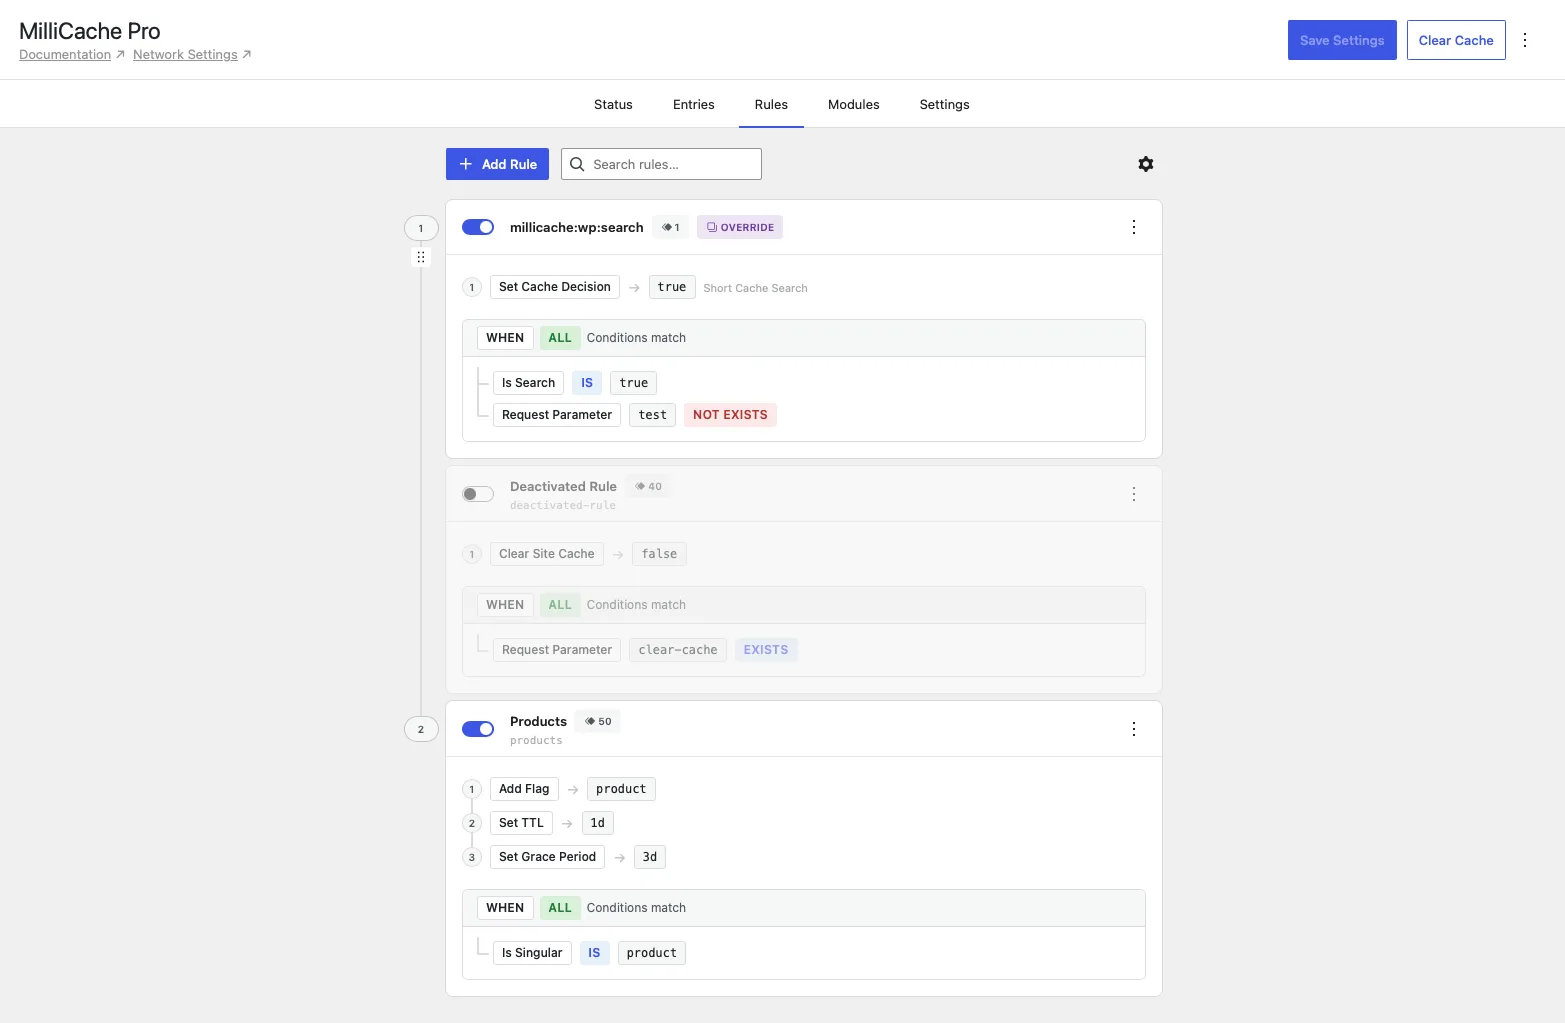Click the Short Cache Search description text

pos(755,288)
